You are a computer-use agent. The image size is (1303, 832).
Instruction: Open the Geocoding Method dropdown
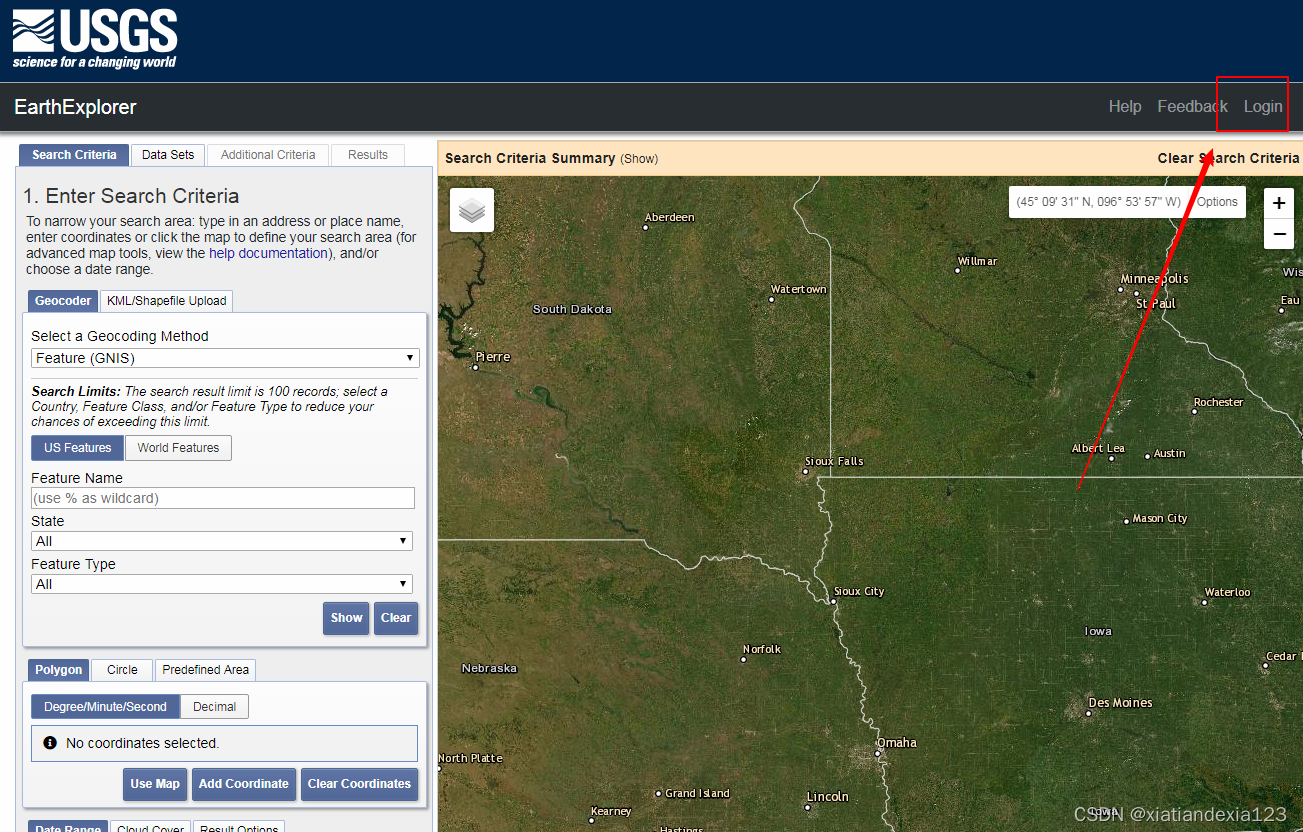coord(225,358)
